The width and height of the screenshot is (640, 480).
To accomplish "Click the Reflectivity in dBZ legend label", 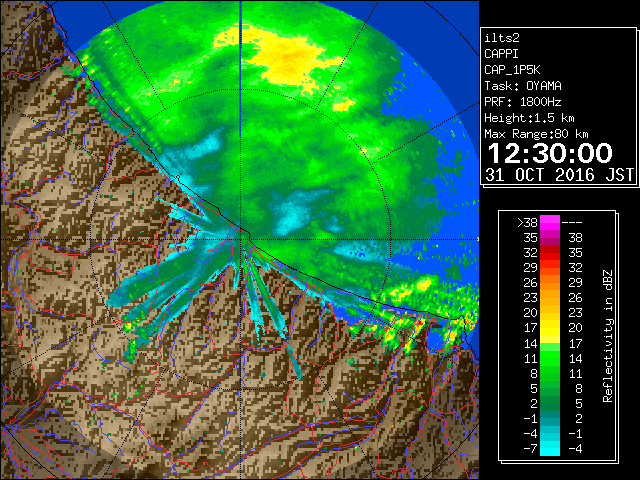I will (x=608, y=336).
